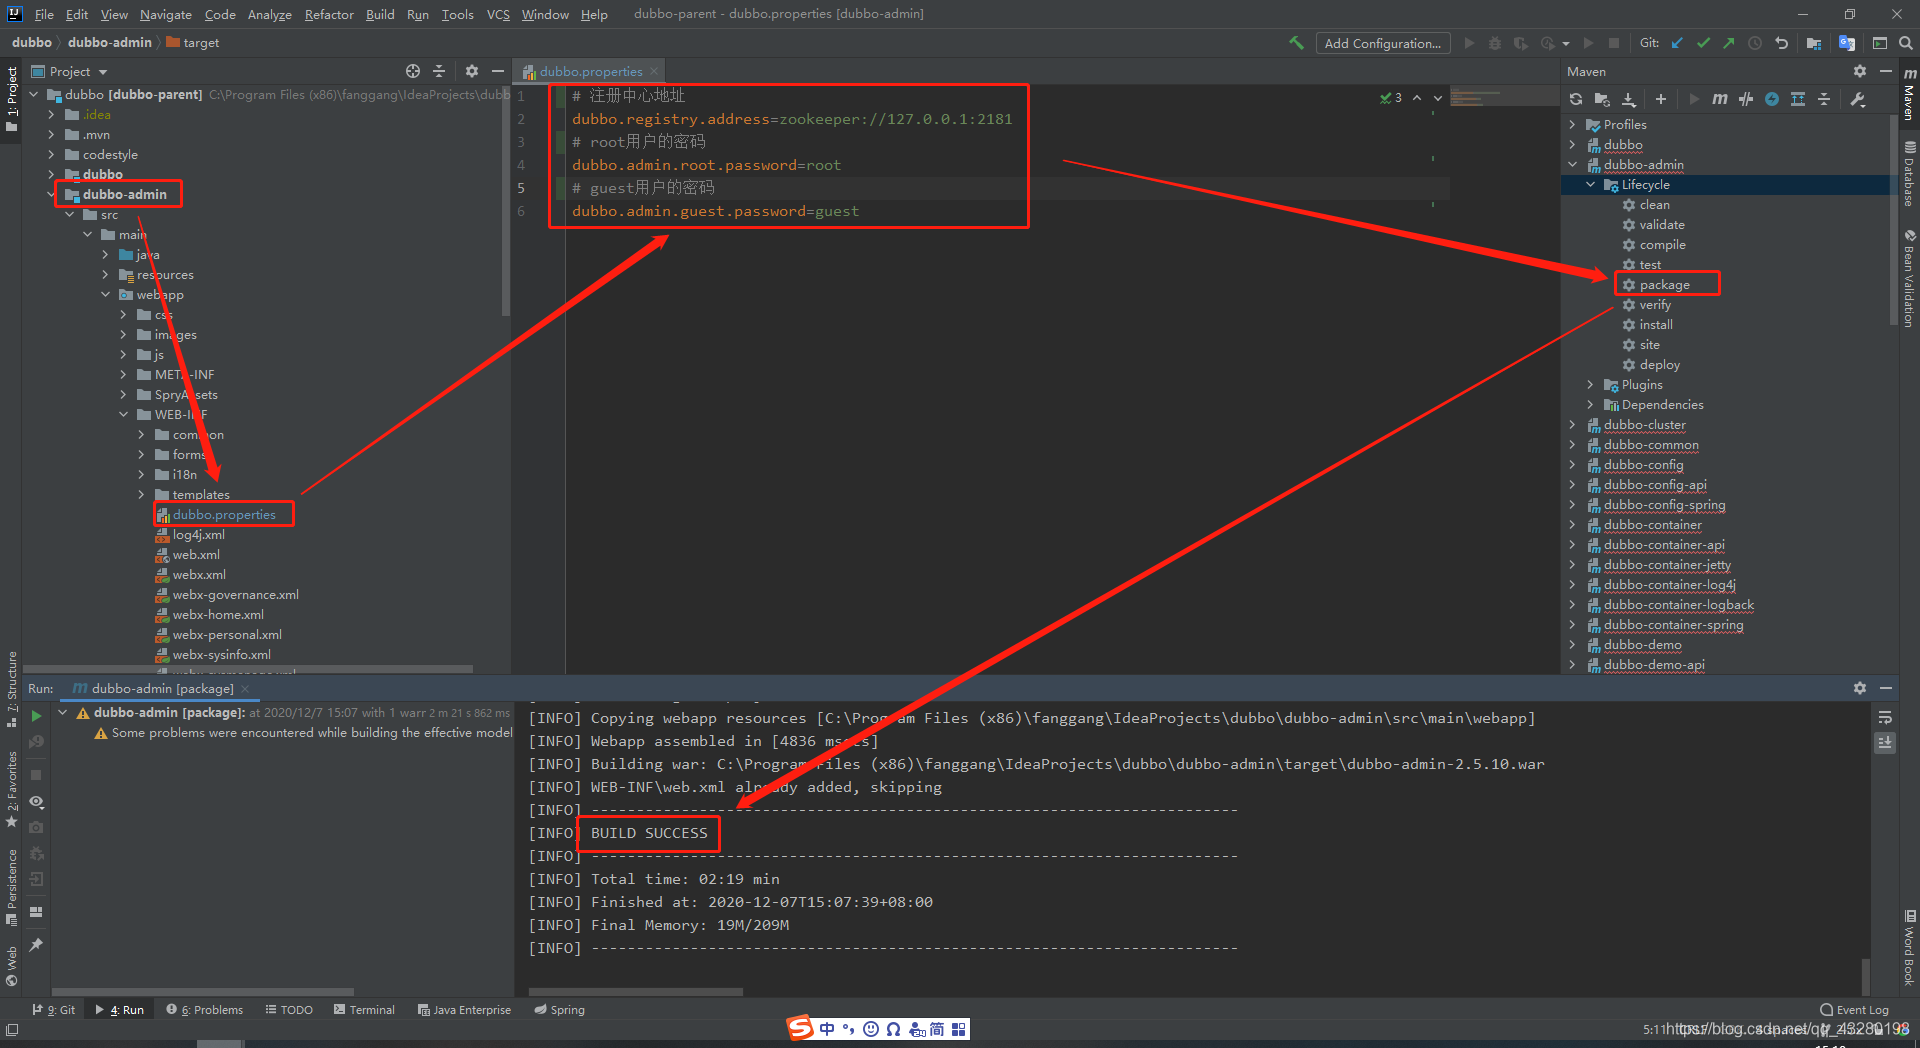Viewport: 1920px width, 1048px height.
Task: Expand the templates folder
Action: coord(142,494)
